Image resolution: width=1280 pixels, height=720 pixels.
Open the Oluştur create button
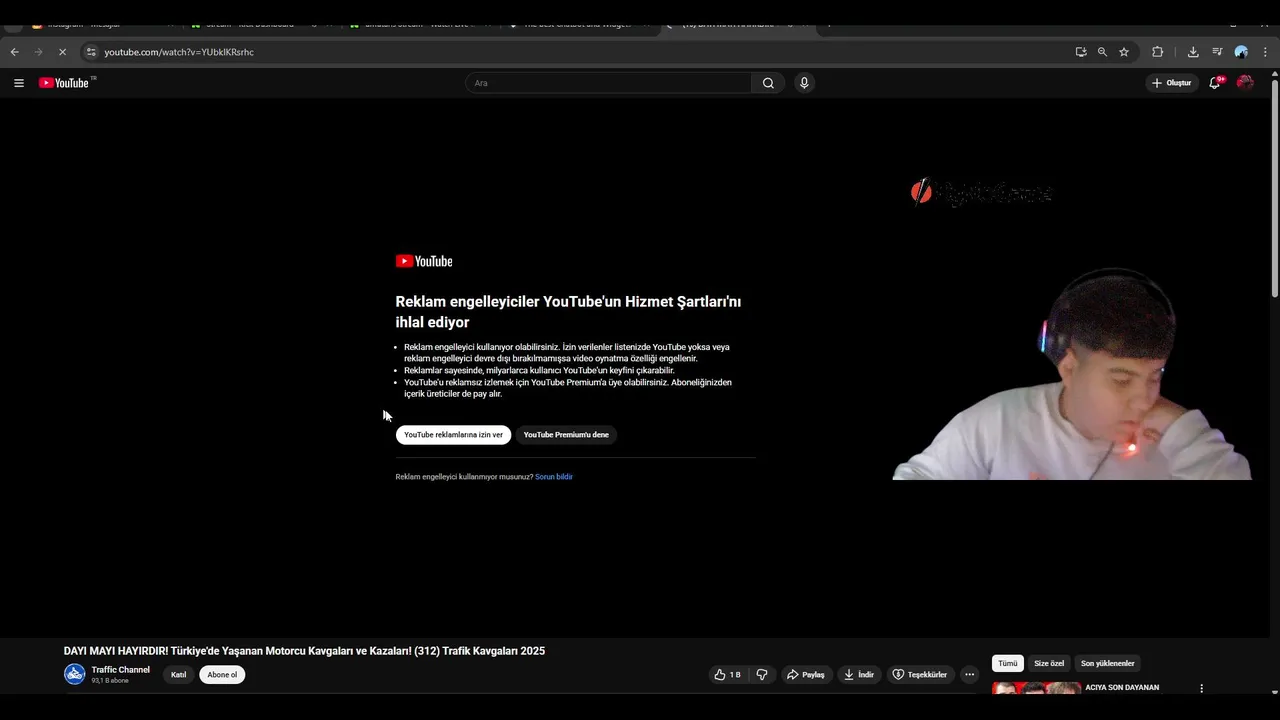click(x=1172, y=83)
